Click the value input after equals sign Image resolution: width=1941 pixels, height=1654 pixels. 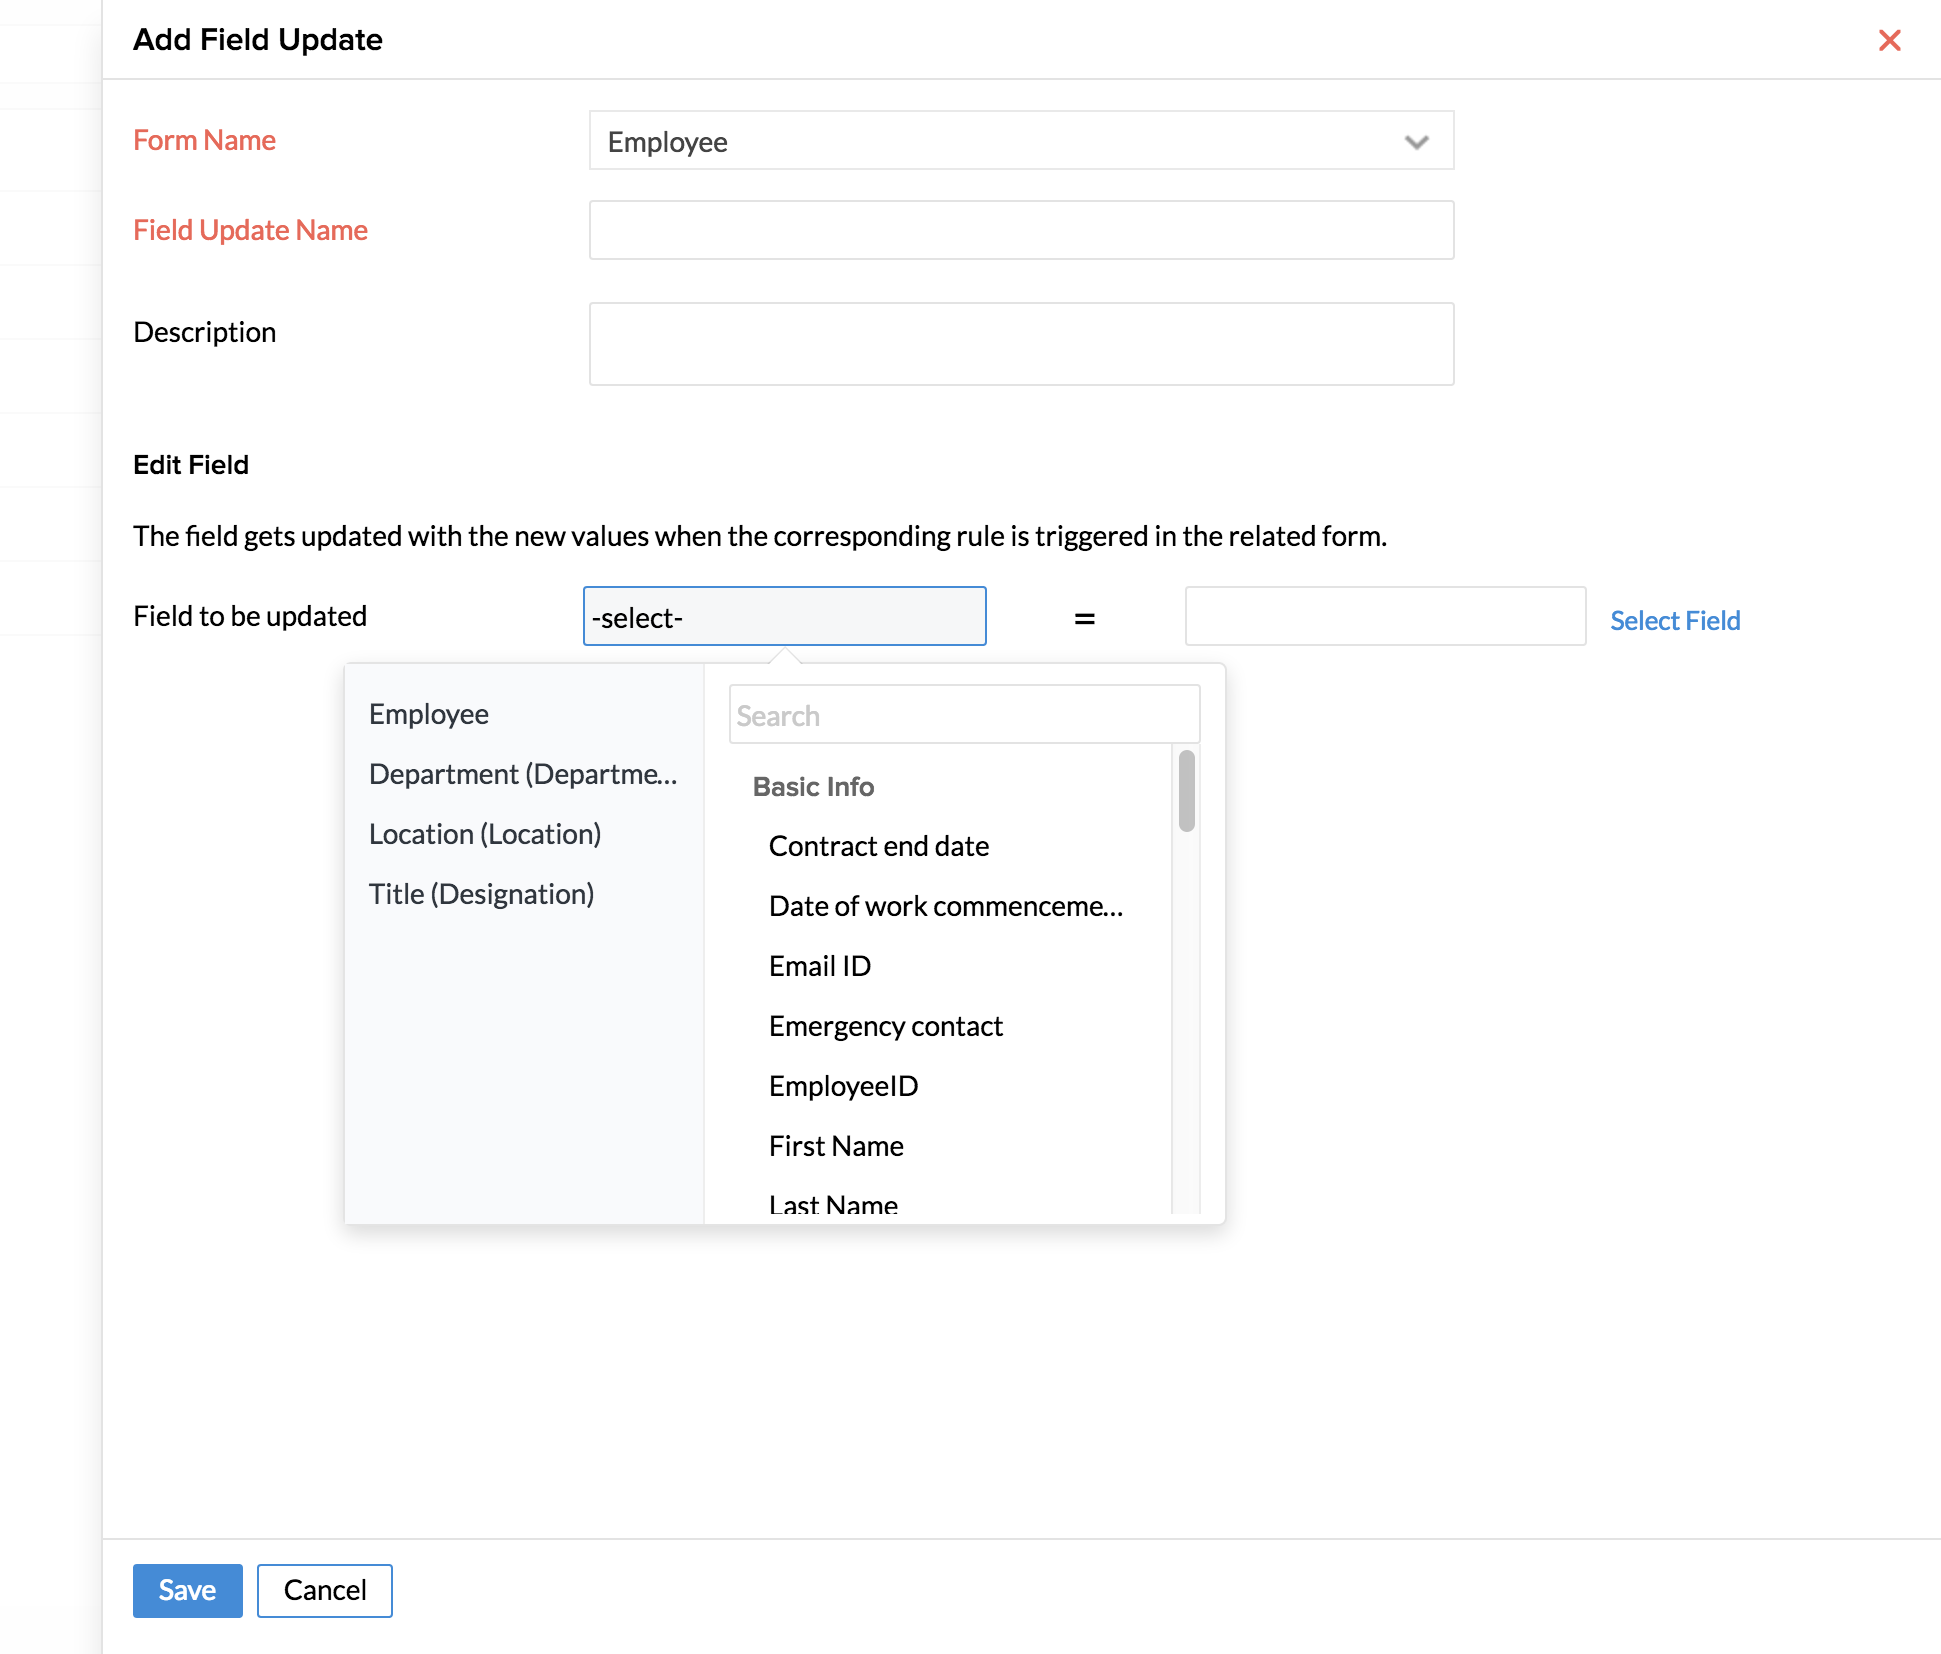point(1384,617)
